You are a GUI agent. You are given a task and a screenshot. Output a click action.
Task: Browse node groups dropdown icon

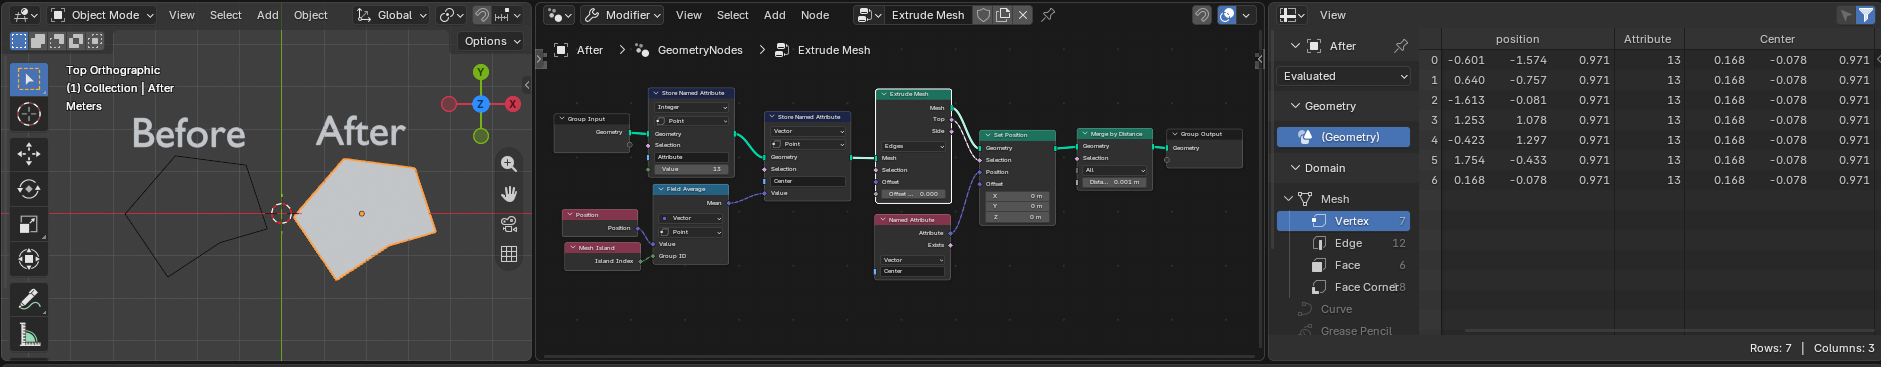(x=869, y=15)
